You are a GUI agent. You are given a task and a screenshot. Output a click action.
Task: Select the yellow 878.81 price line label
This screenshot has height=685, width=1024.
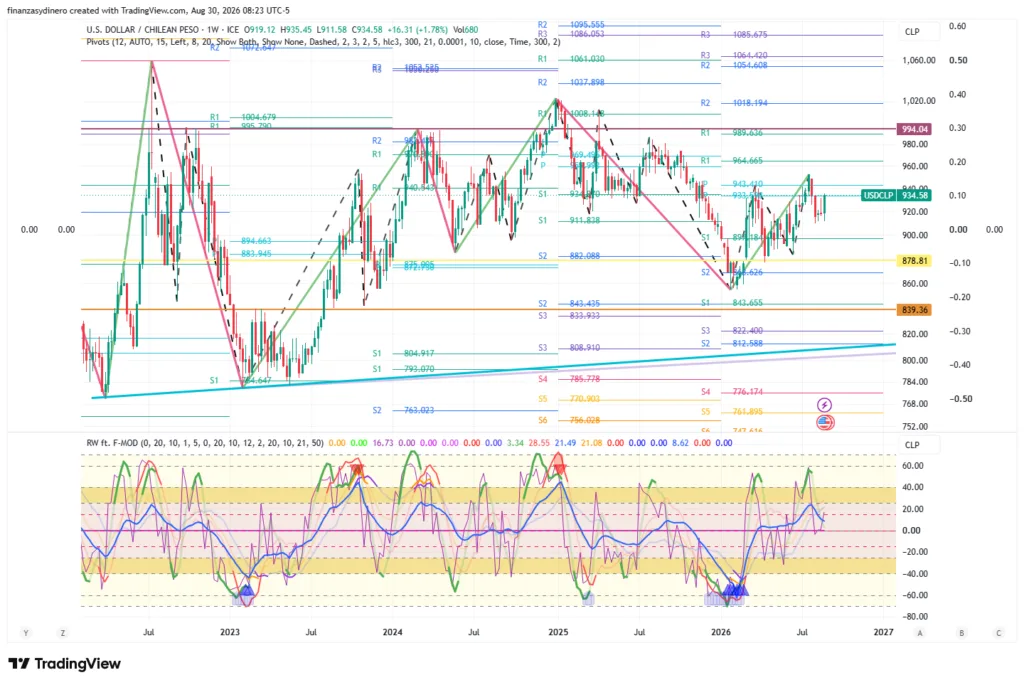coord(914,261)
